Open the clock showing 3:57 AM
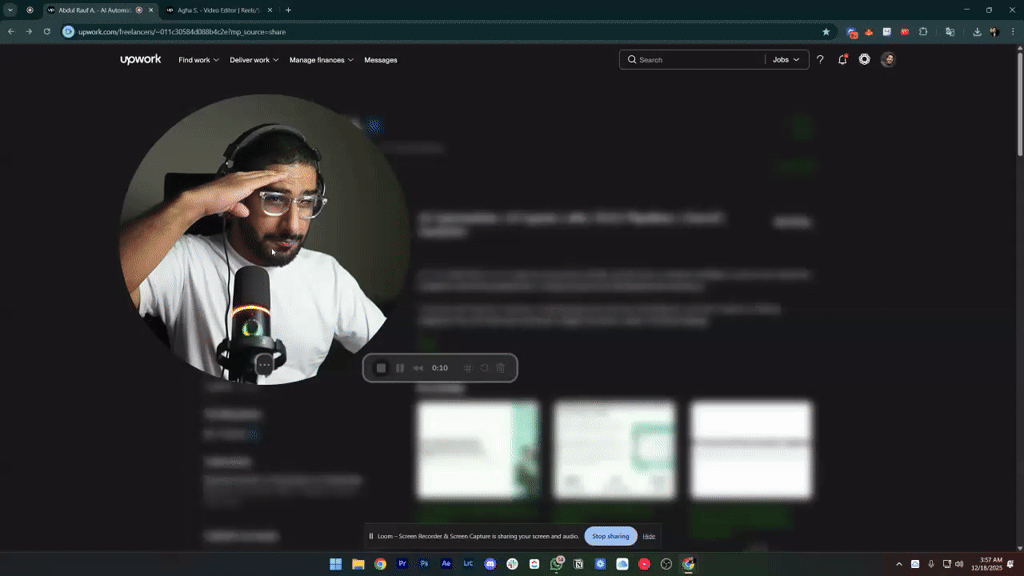Viewport: 1024px width, 576px height. 986,564
